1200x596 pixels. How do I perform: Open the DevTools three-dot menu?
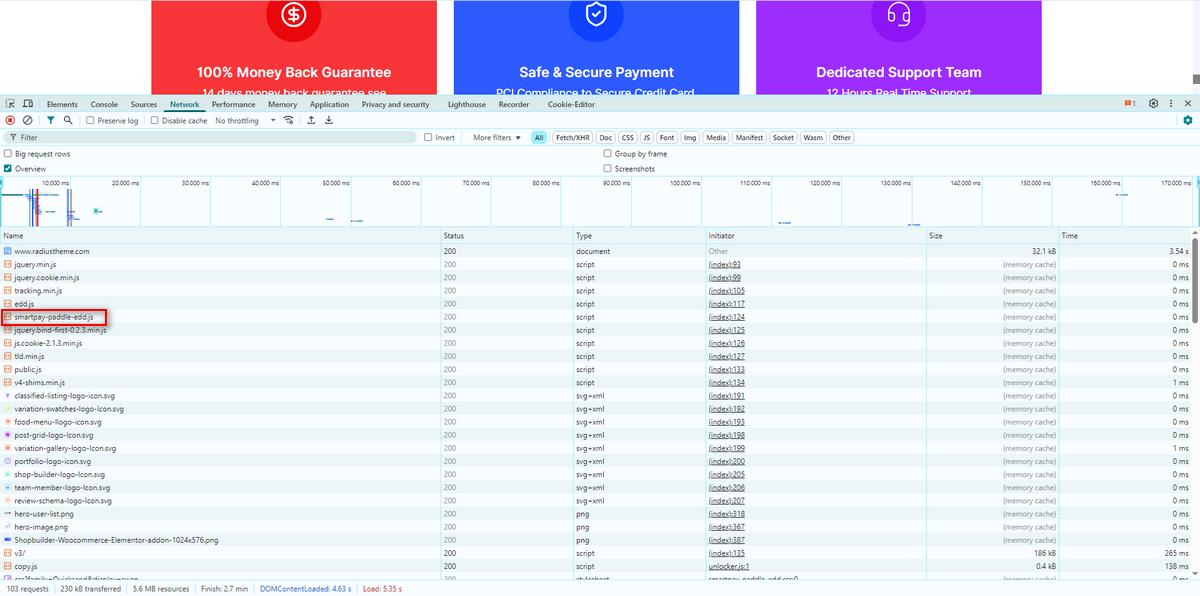tap(1171, 104)
